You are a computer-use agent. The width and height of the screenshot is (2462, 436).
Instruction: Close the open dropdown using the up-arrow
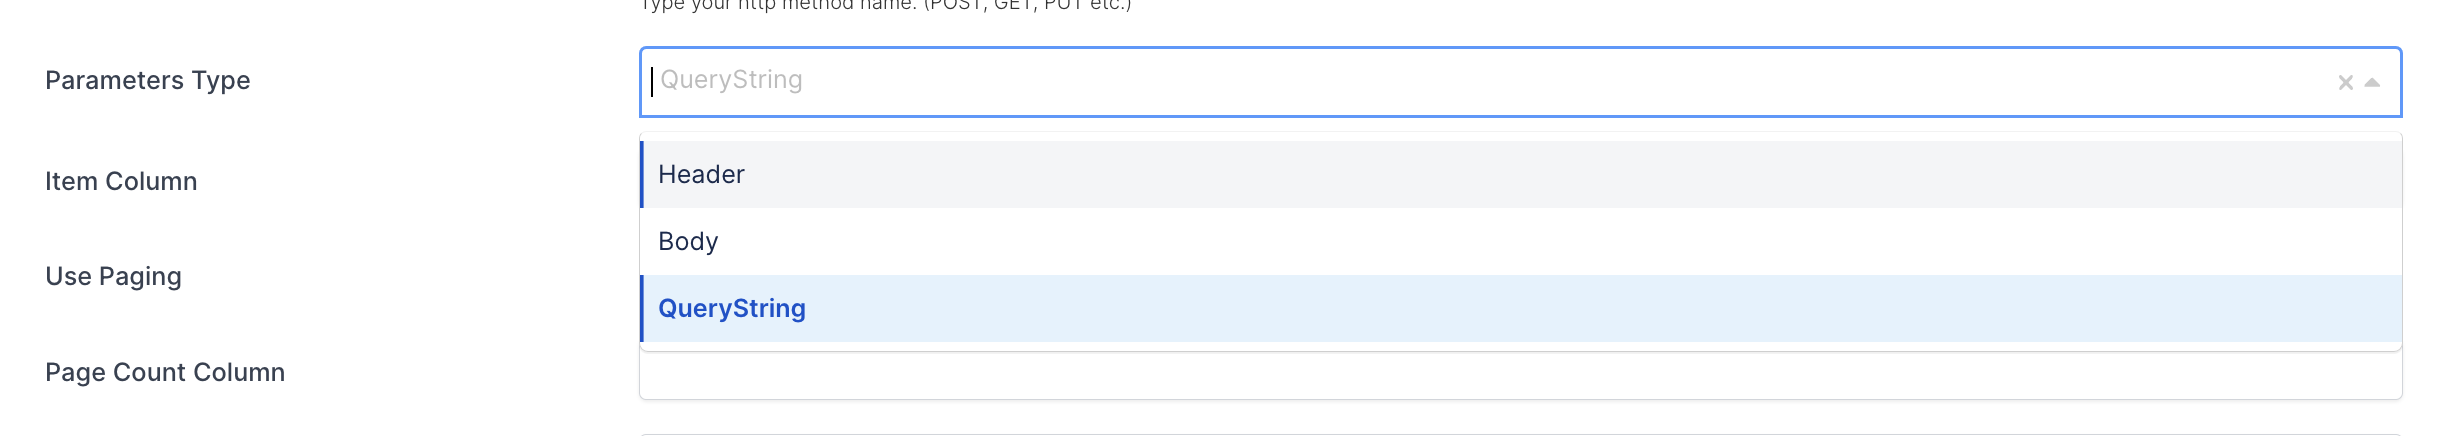click(2372, 83)
